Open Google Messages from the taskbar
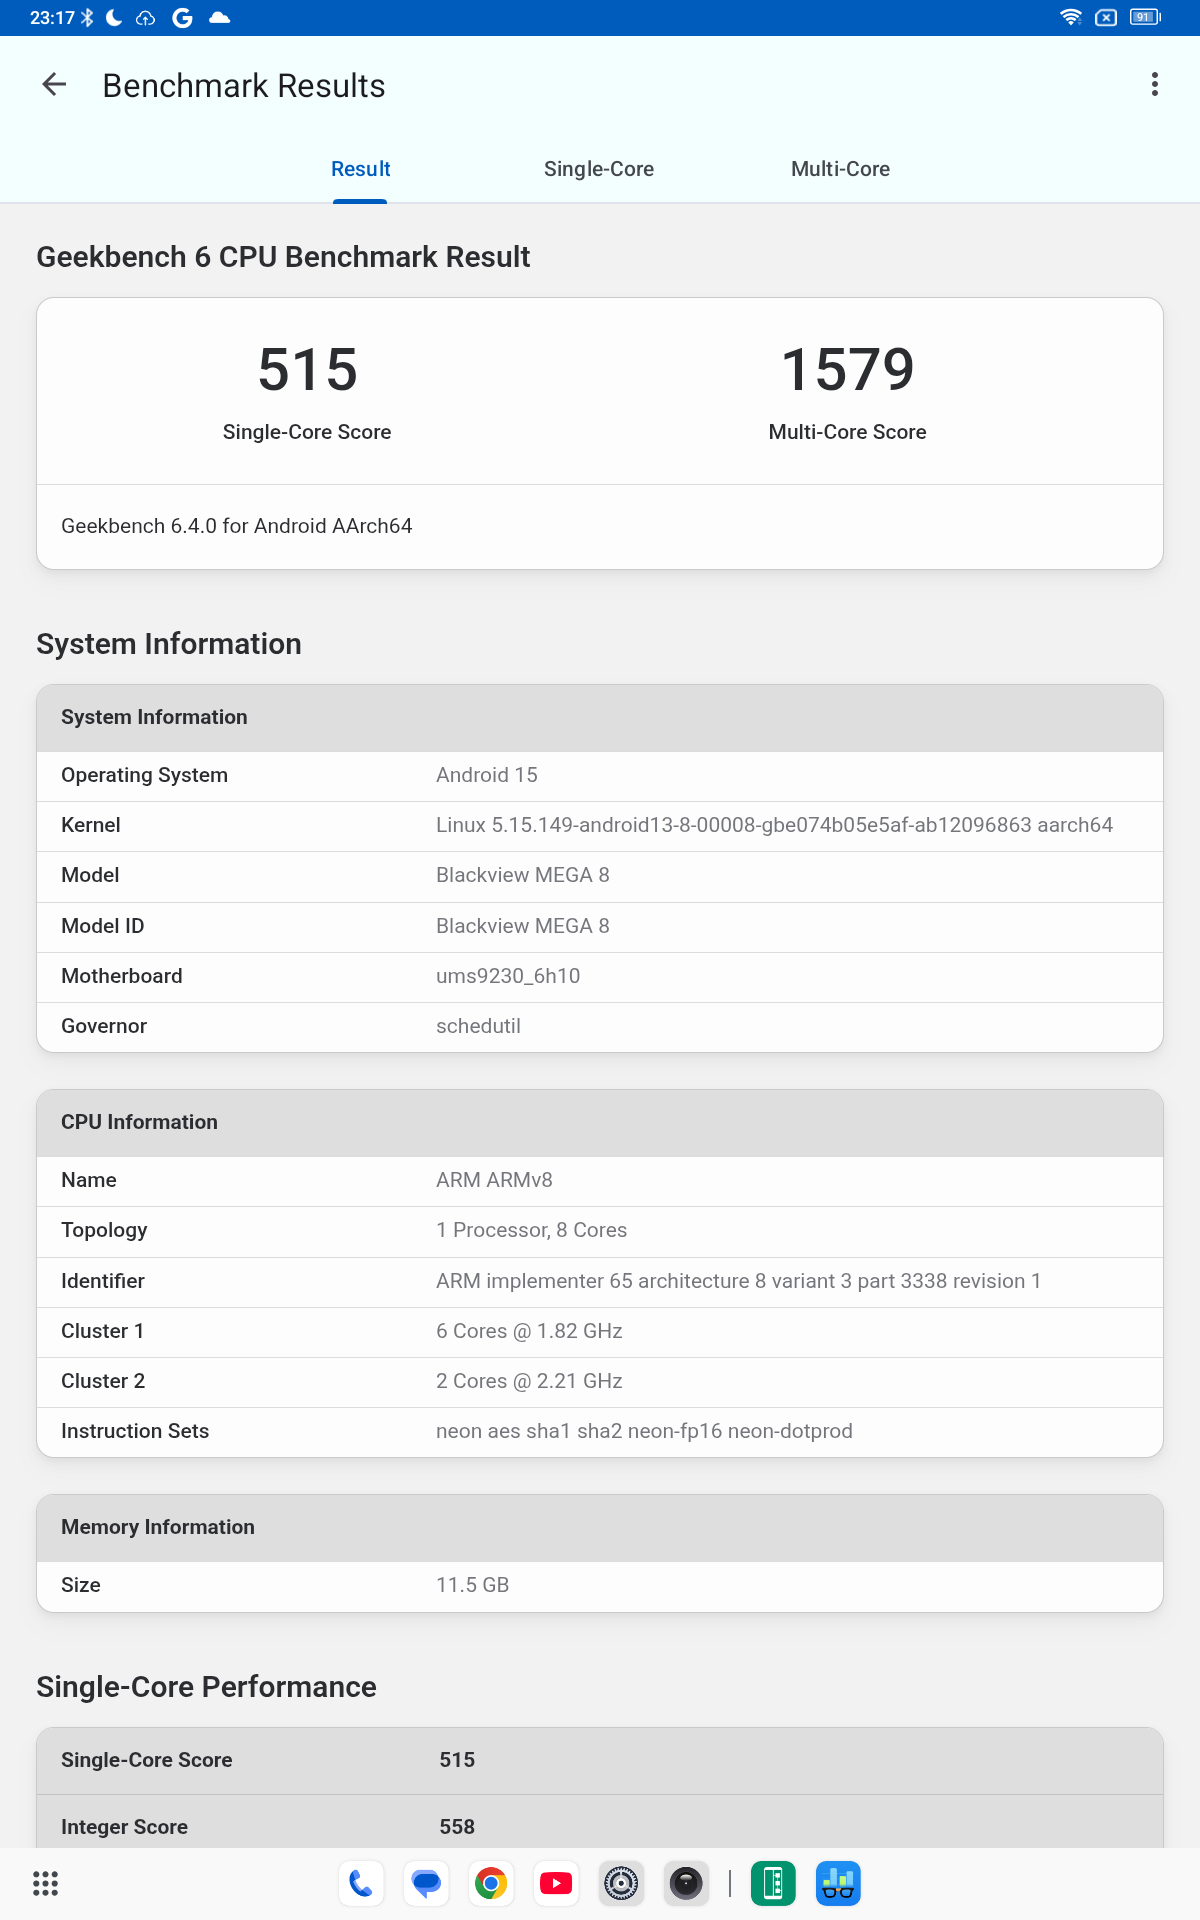The image size is (1200, 1920). 426,1884
